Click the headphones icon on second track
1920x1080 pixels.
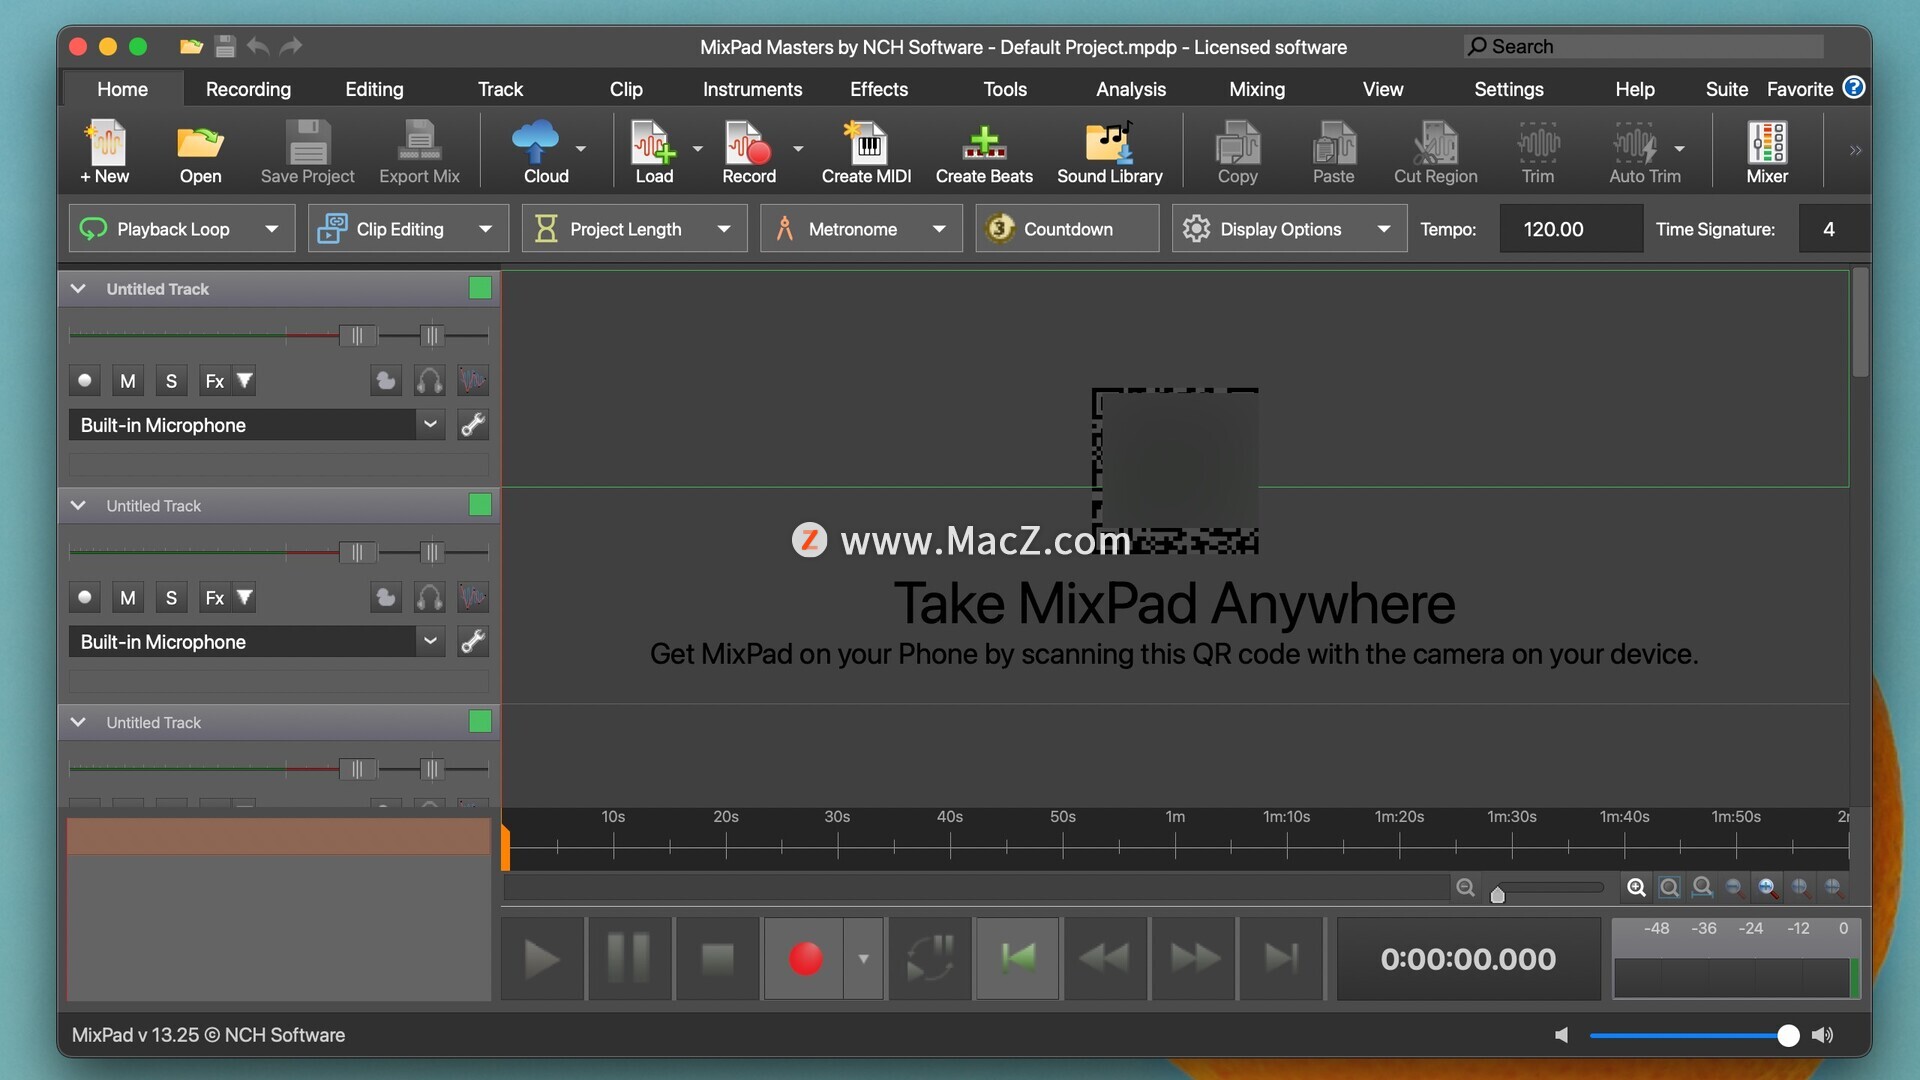point(429,598)
